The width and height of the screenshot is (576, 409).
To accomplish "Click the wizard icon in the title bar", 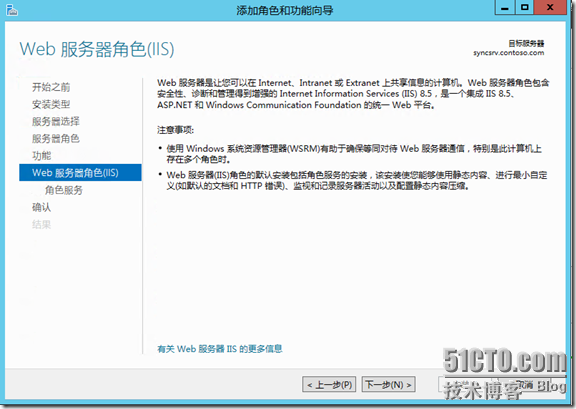I will click(12, 10).
